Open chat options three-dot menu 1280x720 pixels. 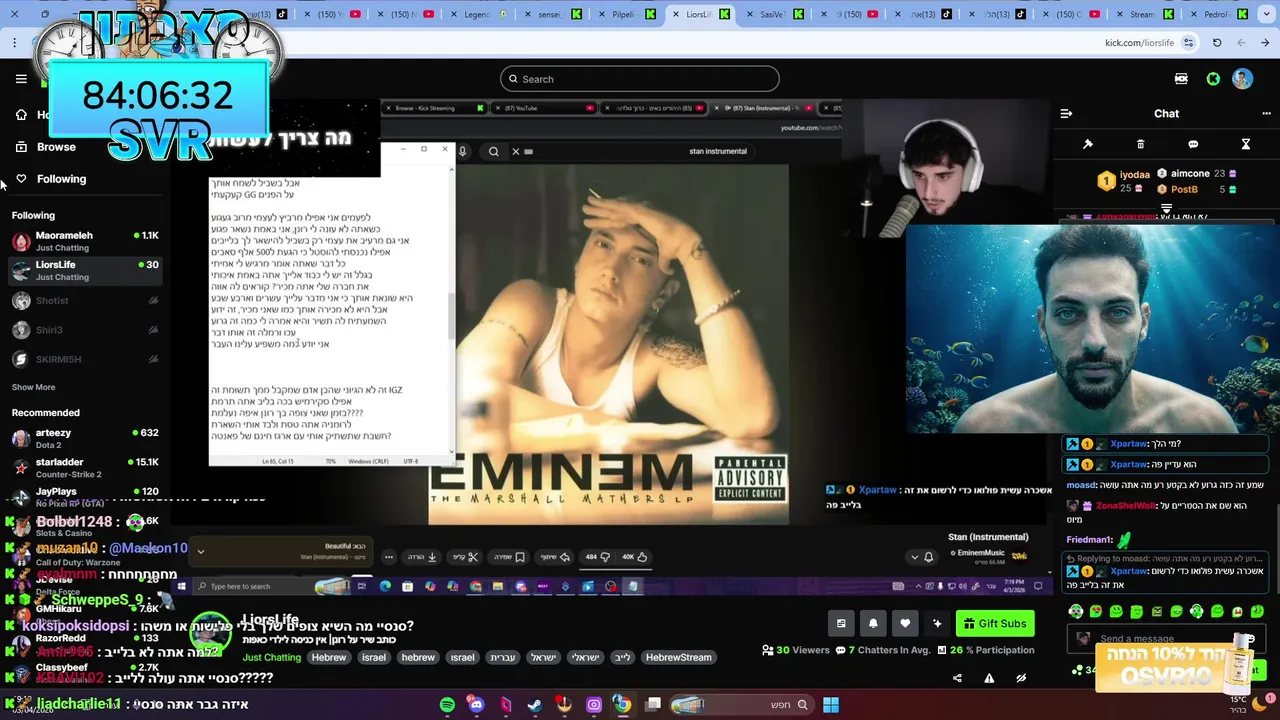coord(1267,114)
